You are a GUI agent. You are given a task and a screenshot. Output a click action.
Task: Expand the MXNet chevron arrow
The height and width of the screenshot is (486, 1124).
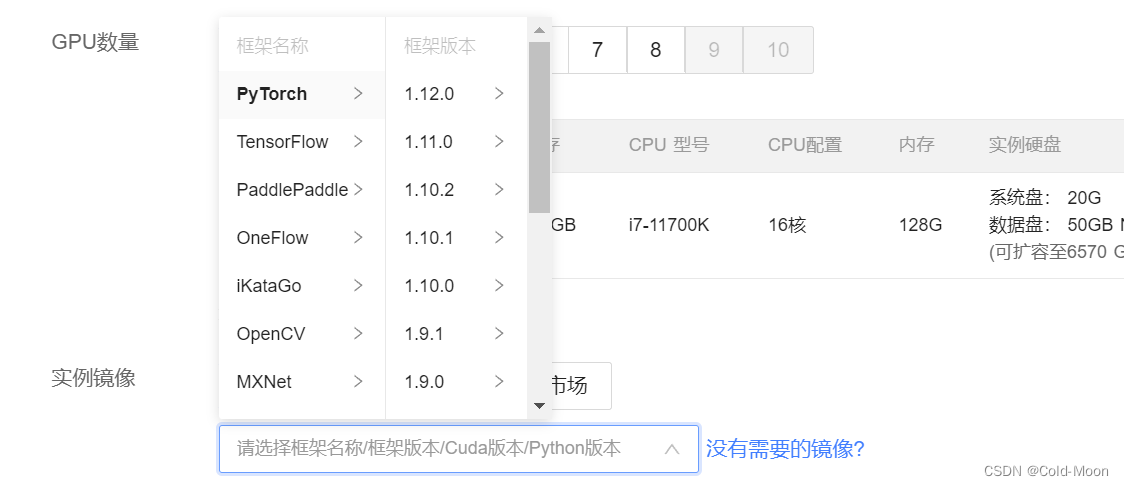pyautogui.click(x=358, y=382)
